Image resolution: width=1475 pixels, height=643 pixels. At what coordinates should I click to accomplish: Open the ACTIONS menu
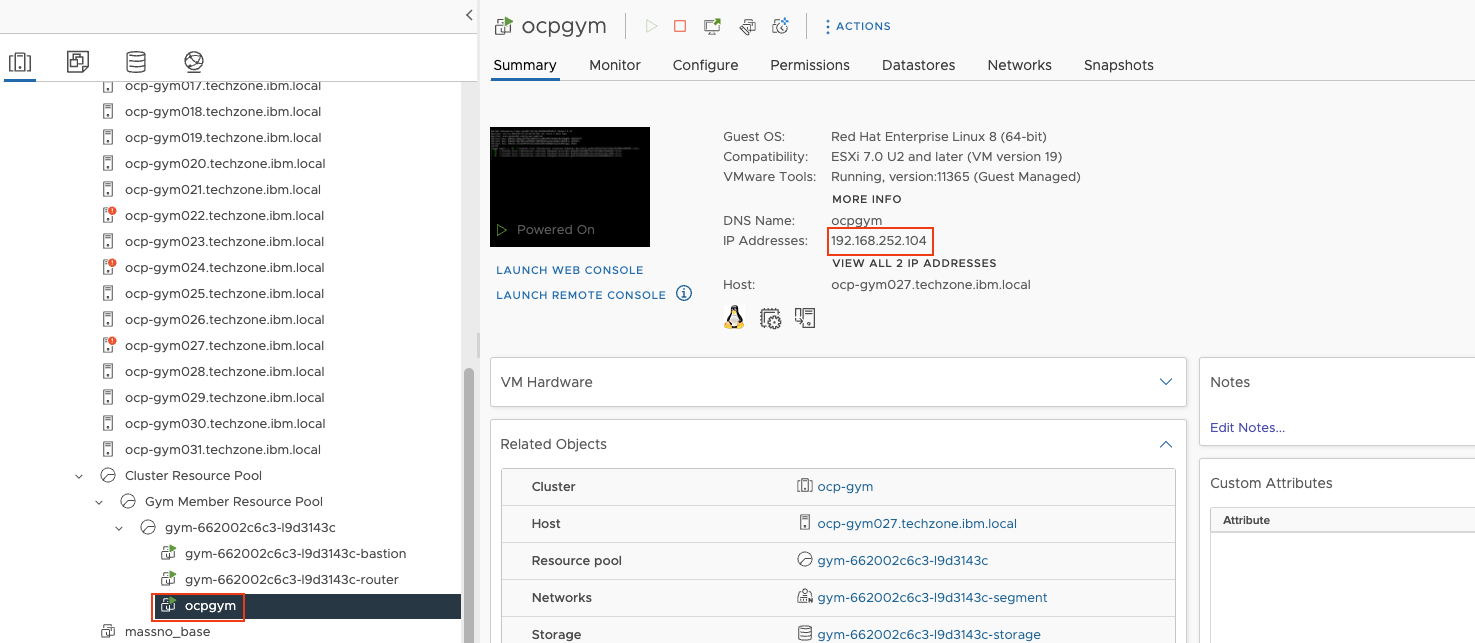[x=857, y=26]
